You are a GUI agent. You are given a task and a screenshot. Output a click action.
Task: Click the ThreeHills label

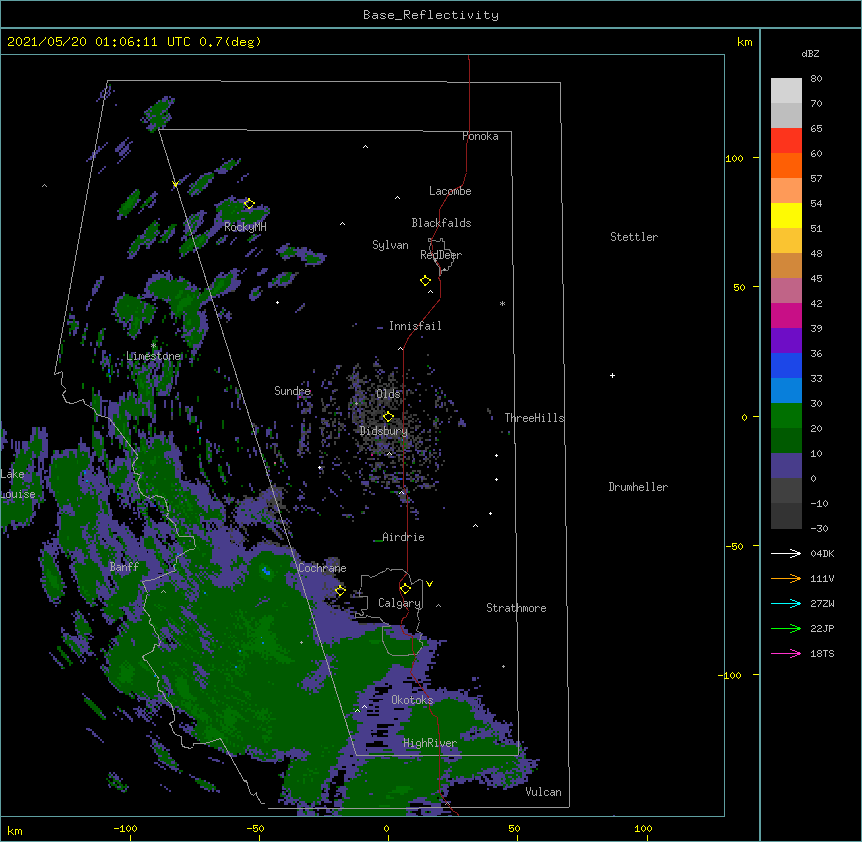tap(534, 418)
